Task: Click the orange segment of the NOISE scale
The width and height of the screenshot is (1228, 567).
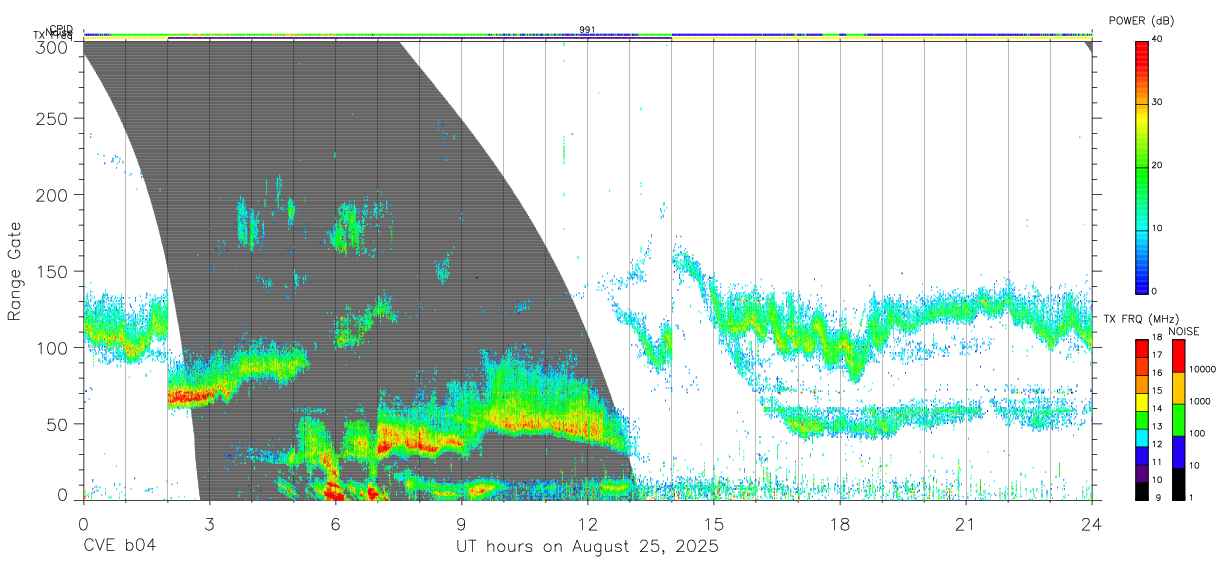Action: (x=1178, y=387)
